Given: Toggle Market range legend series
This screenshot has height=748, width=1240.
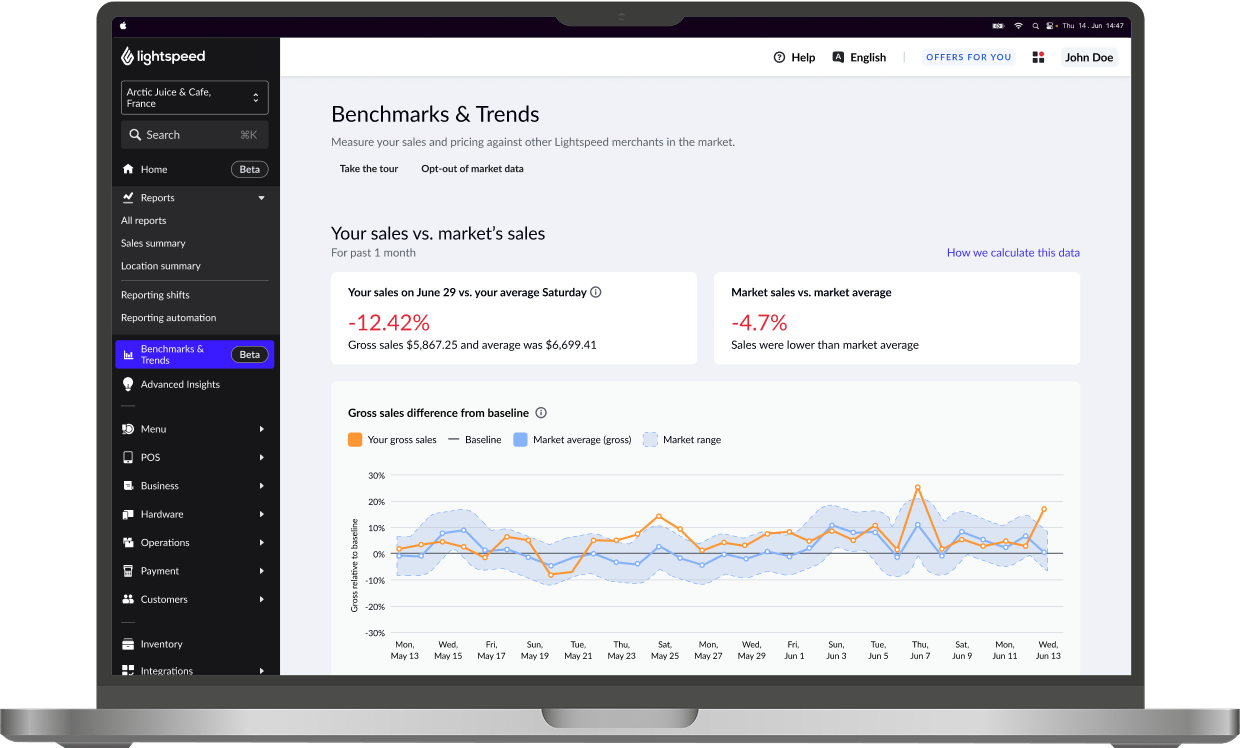Looking at the screenshot, I should 650,439.
